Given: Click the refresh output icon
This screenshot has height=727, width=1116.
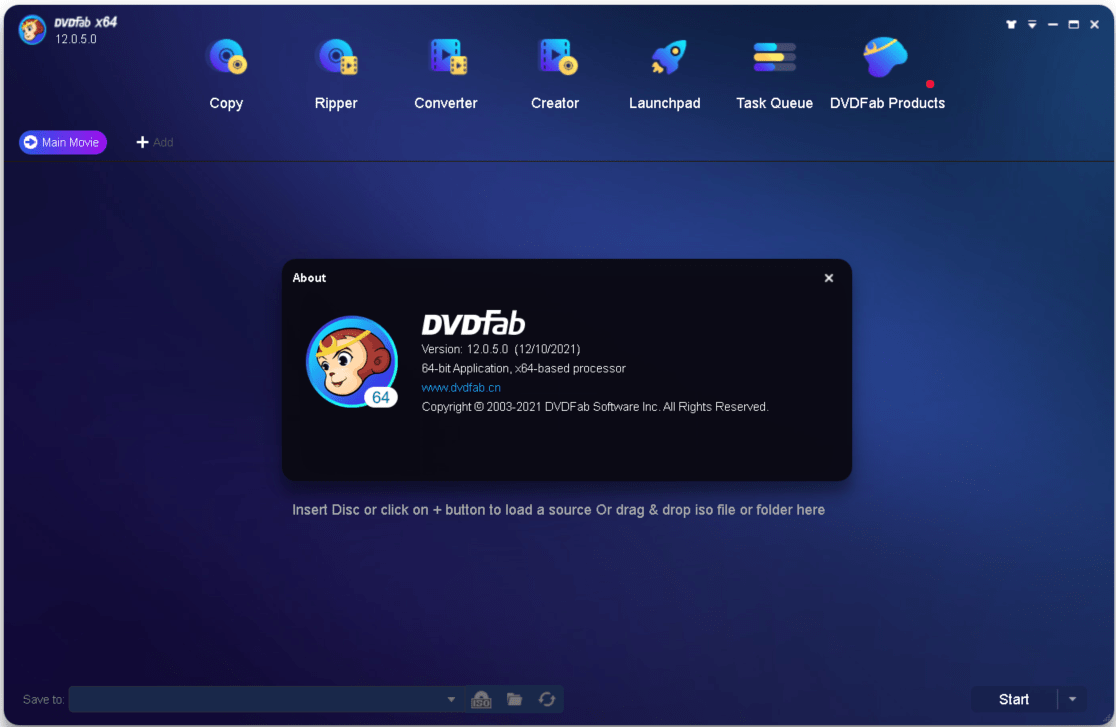Looking at the screenshot, I should point(547,699).
